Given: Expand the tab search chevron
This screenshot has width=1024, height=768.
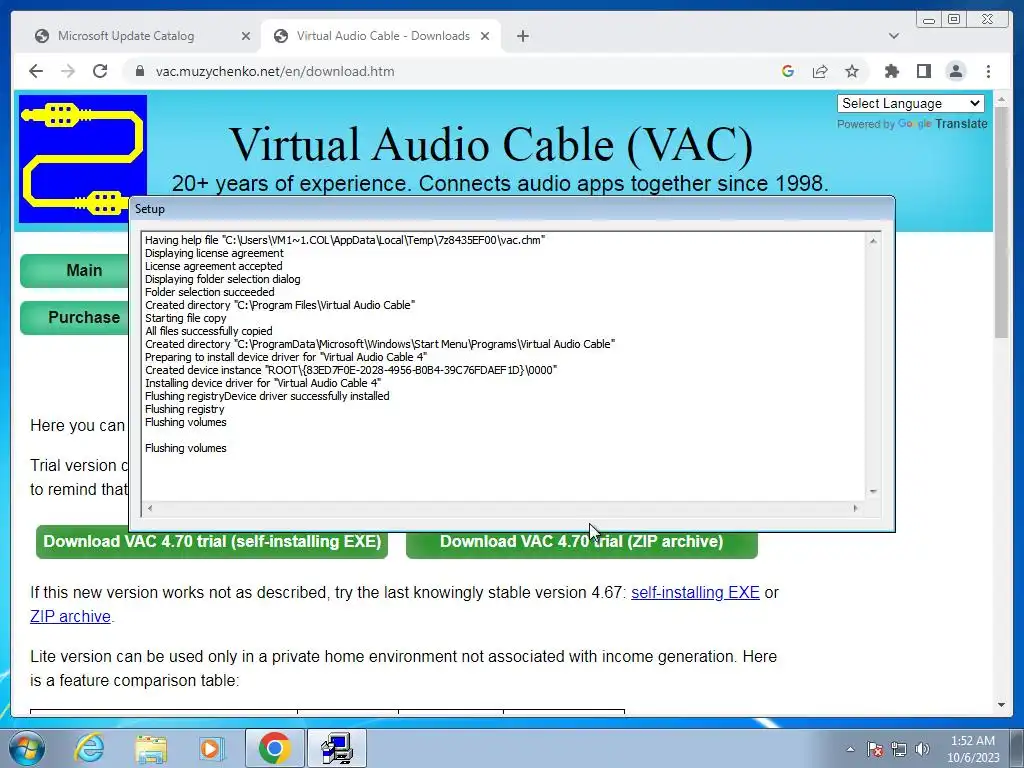Looking at the screenshot, I should click(894, 36).
